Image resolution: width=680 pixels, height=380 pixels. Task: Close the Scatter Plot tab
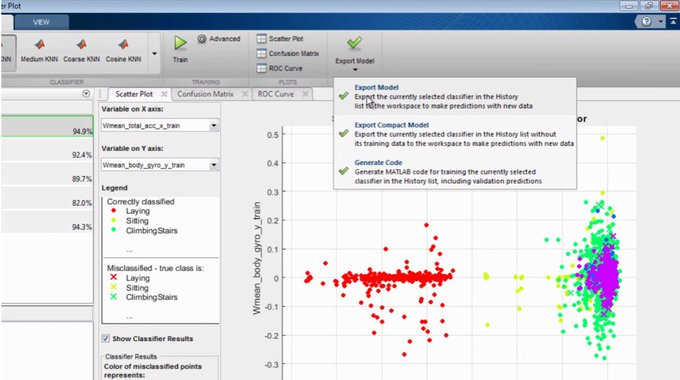(x=164, y=94)
